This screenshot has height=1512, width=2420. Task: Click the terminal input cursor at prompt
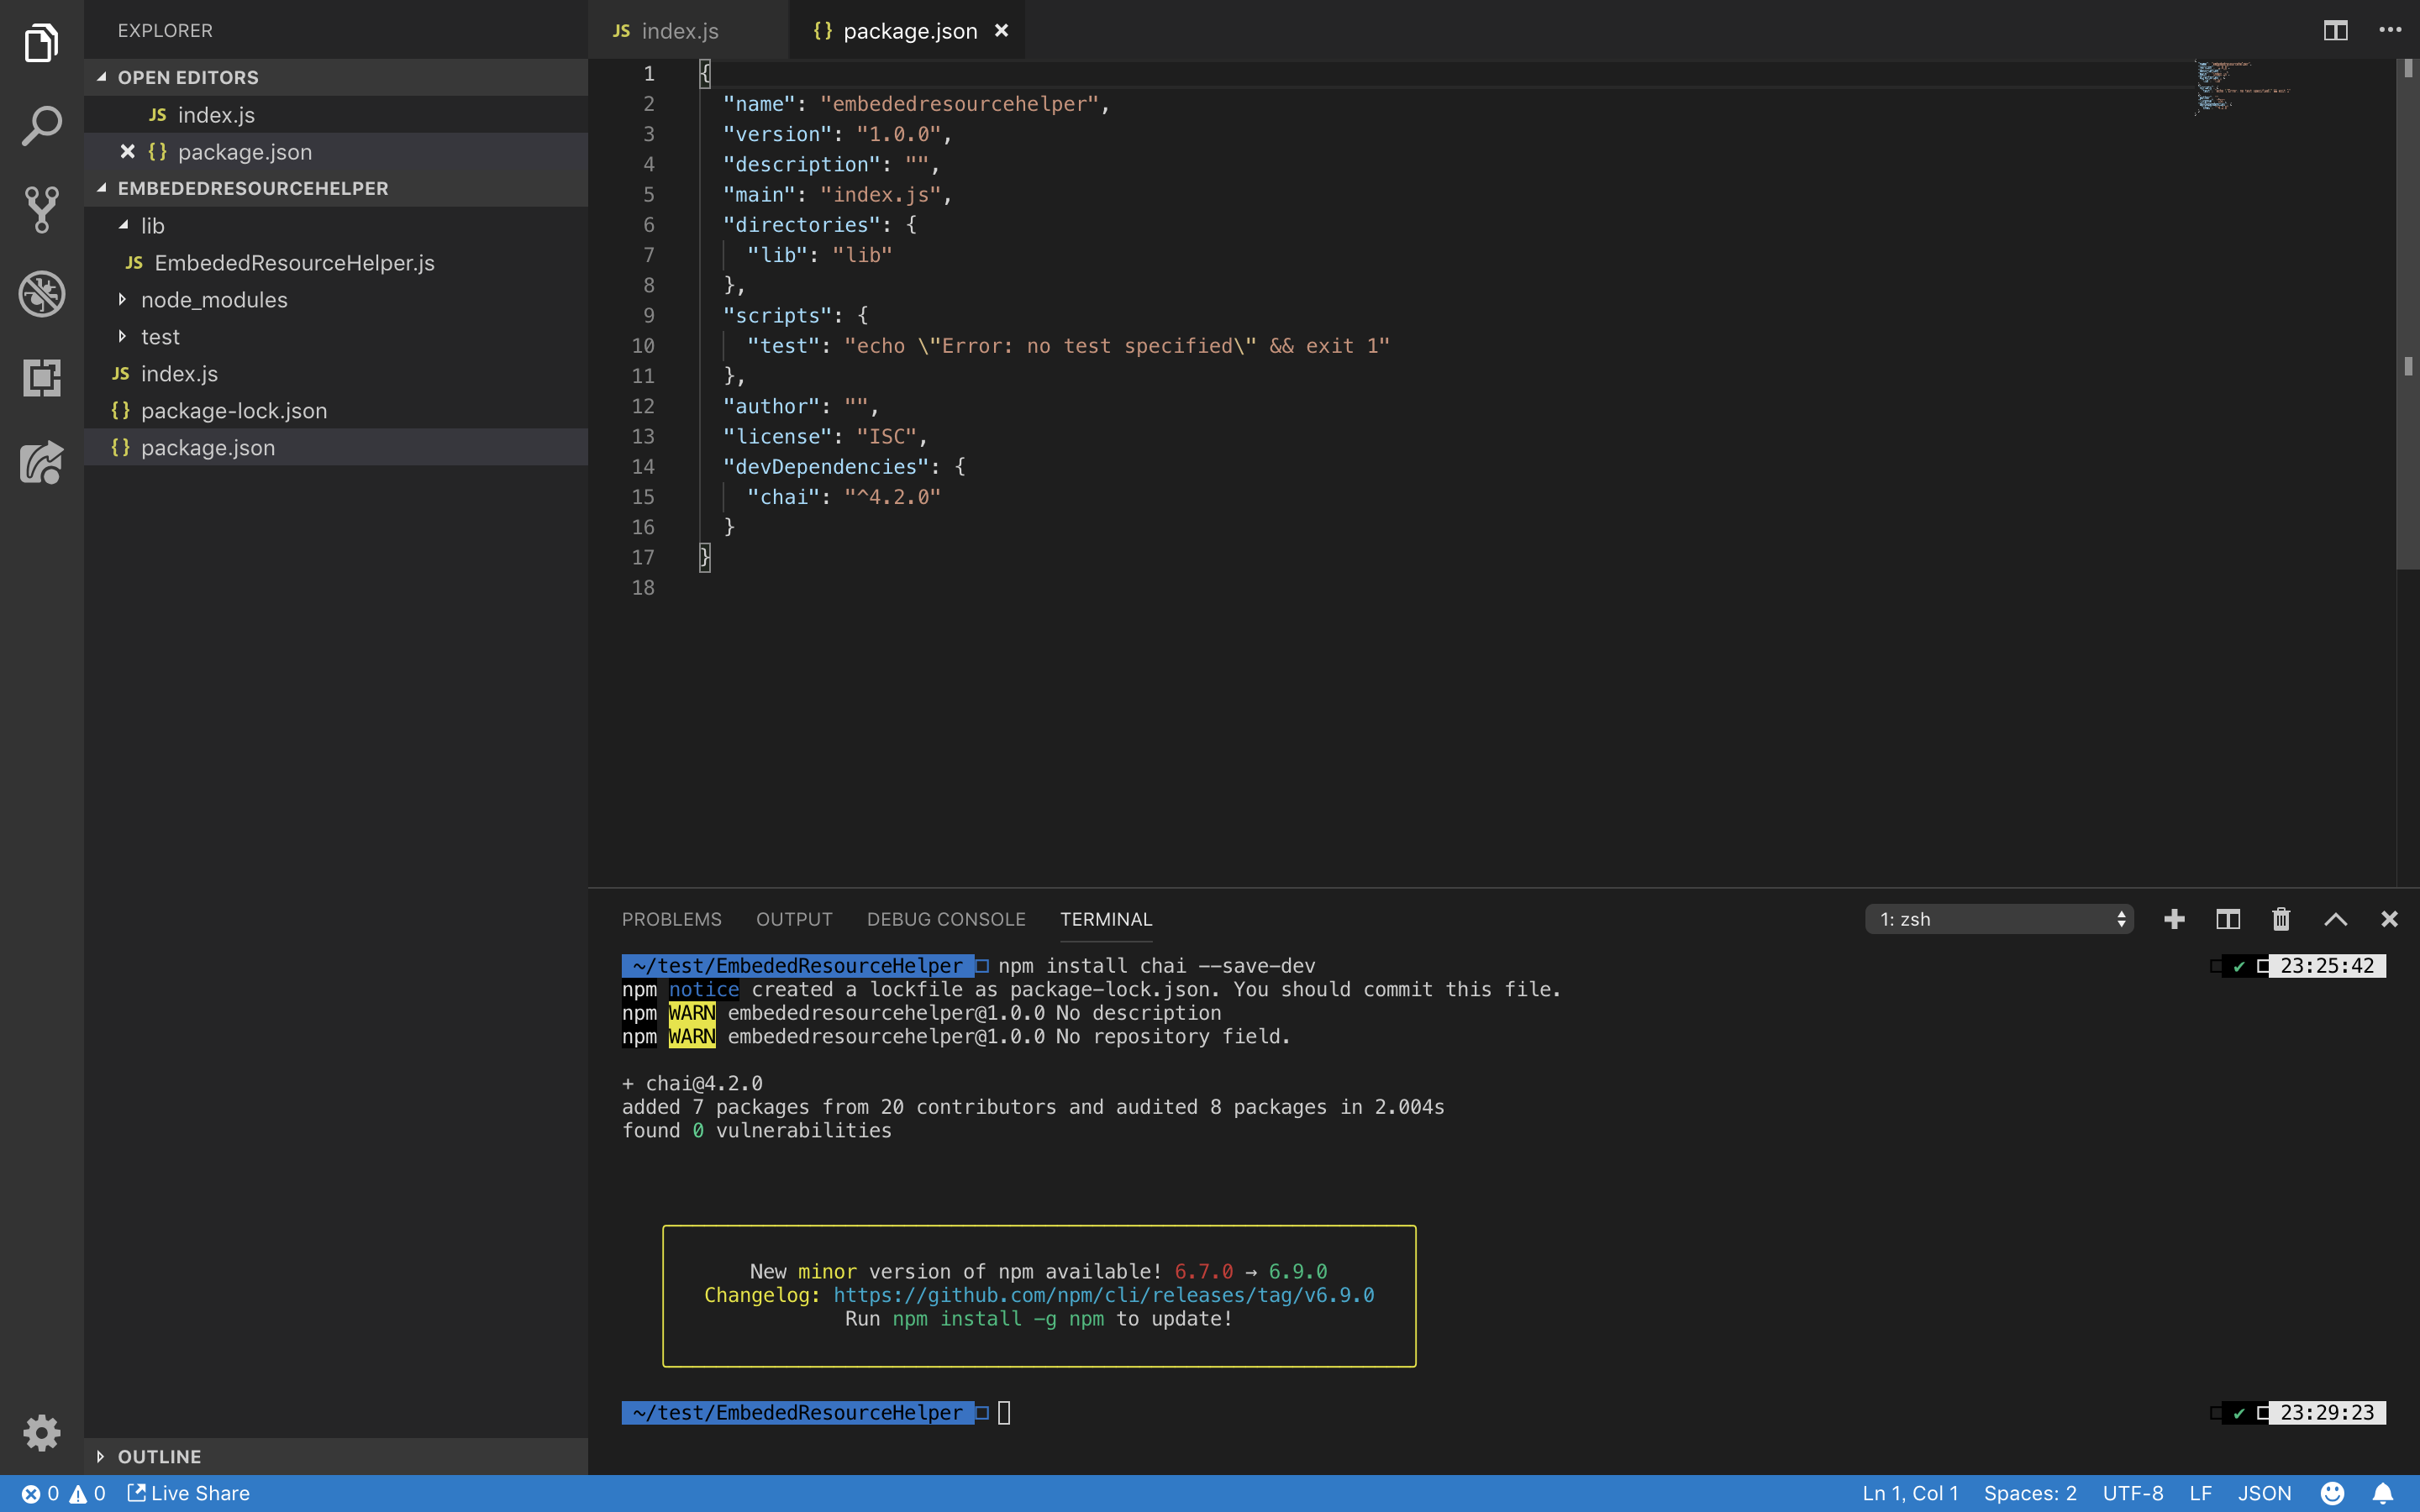1004,1412
